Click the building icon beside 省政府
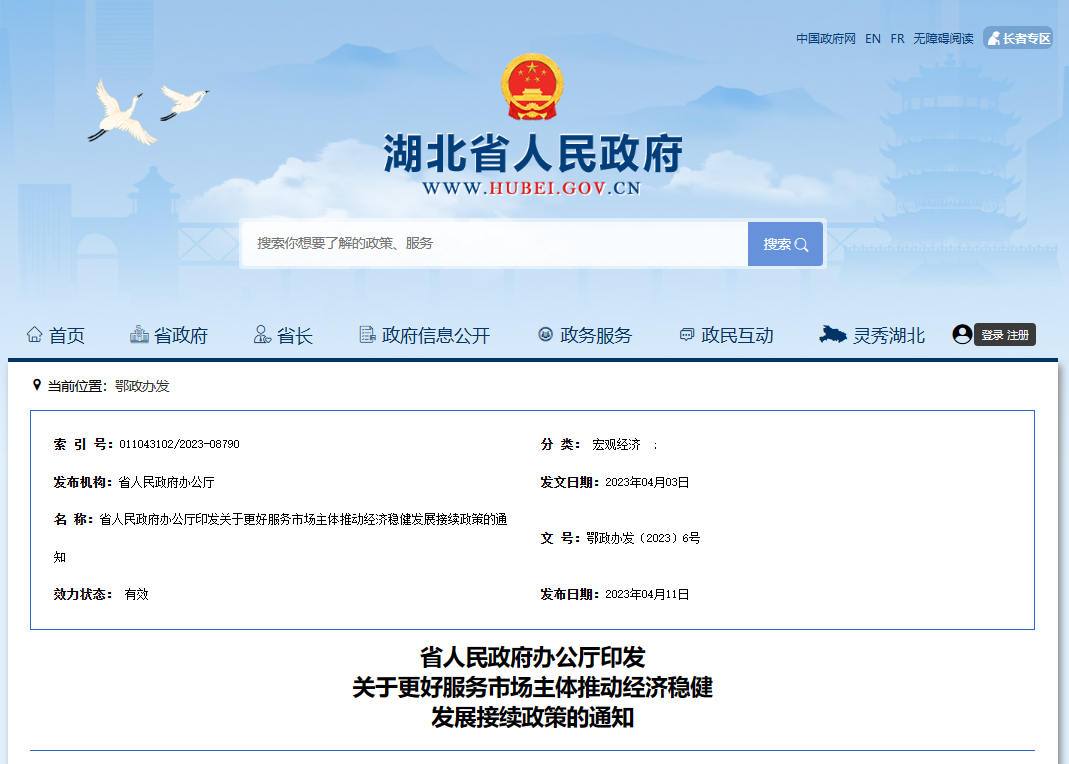This screenshot has width=1069, height=764. click(139, 335)
